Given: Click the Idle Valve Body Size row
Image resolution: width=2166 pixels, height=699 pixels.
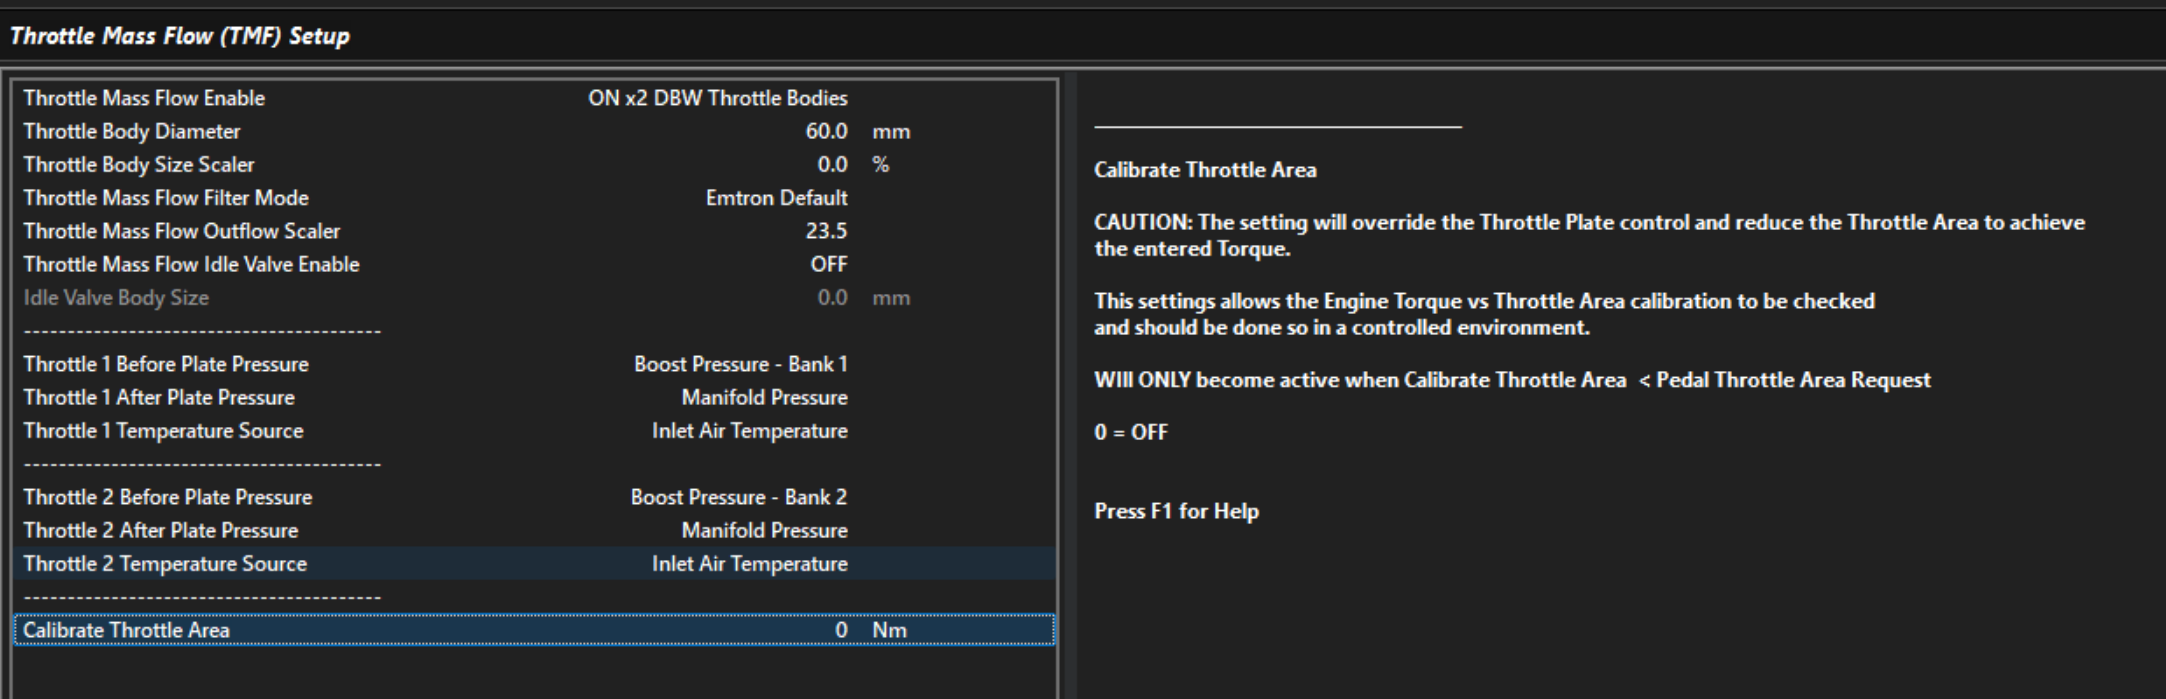Looking at the screenshot, I should pyautogui.click(x=534, y=297).
